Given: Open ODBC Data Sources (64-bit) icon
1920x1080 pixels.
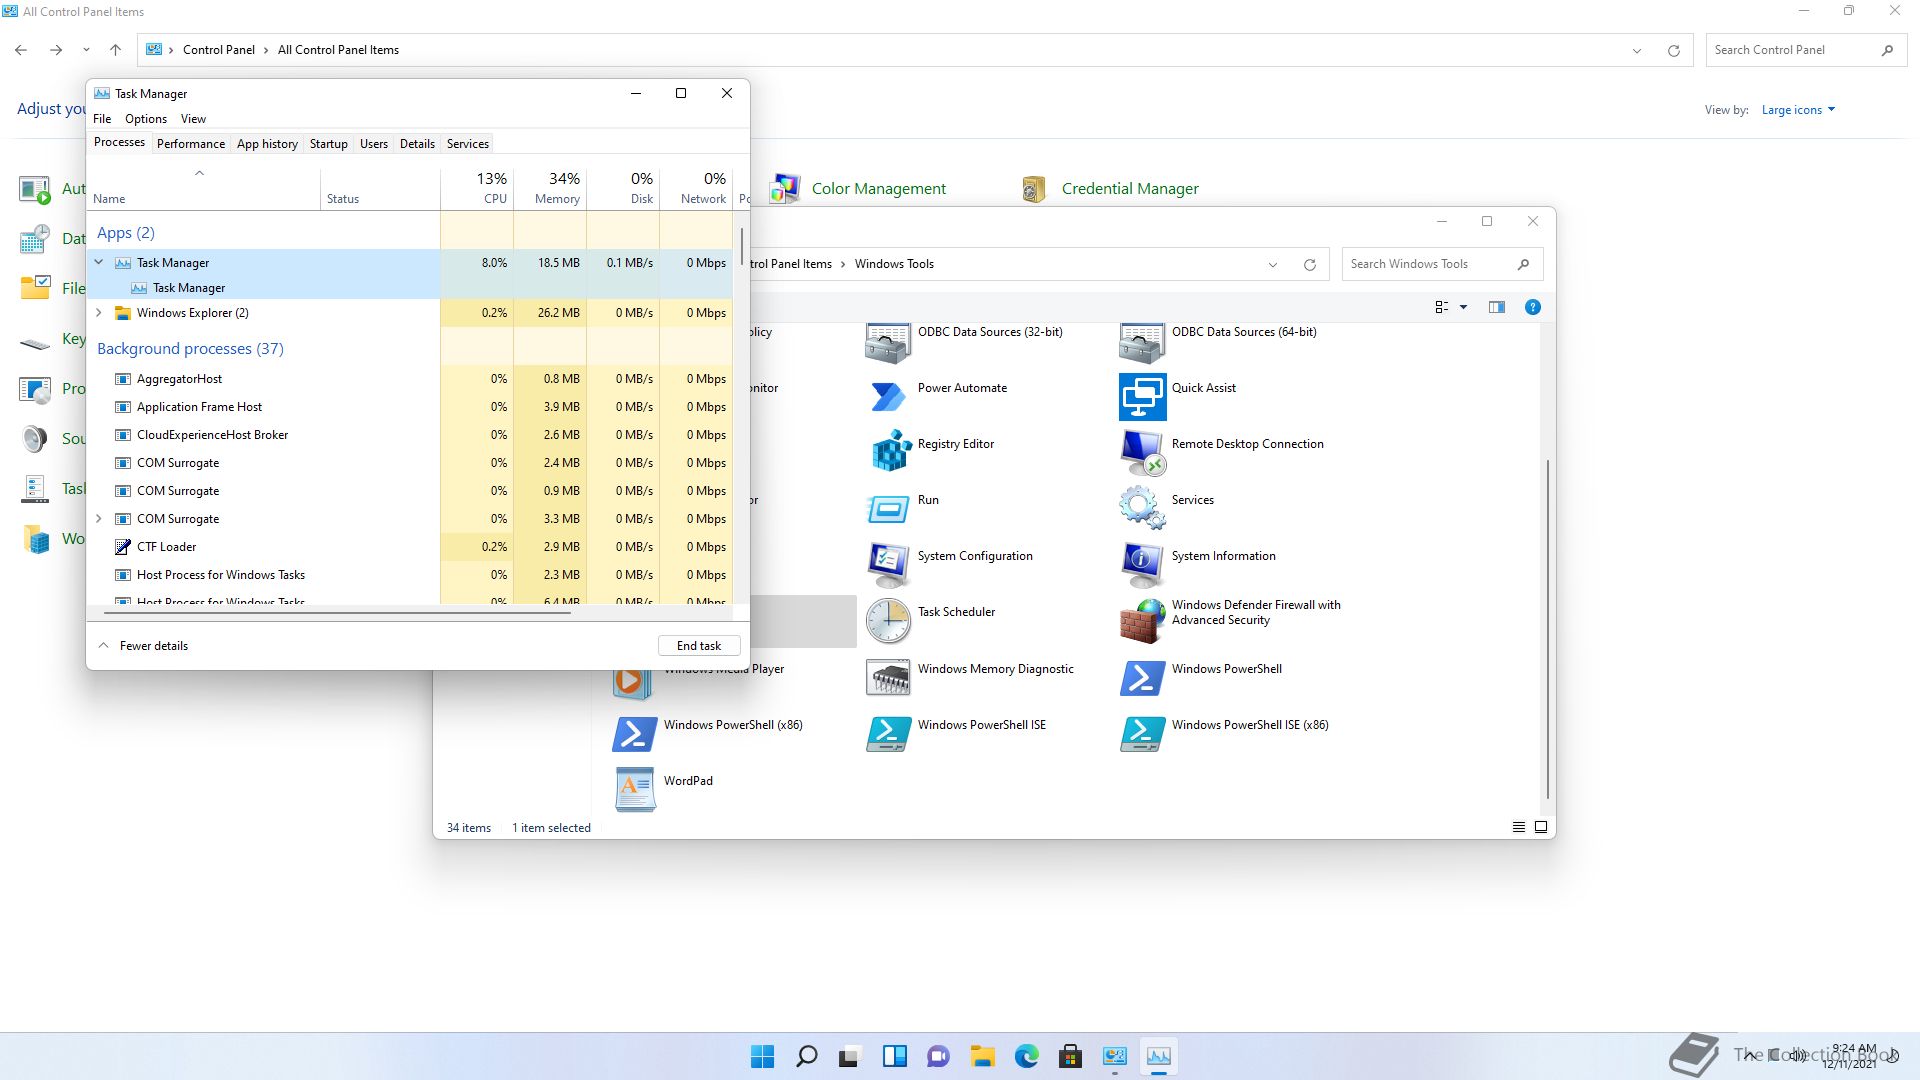Looking at the screenshot, I should [x=1142, y=342].
